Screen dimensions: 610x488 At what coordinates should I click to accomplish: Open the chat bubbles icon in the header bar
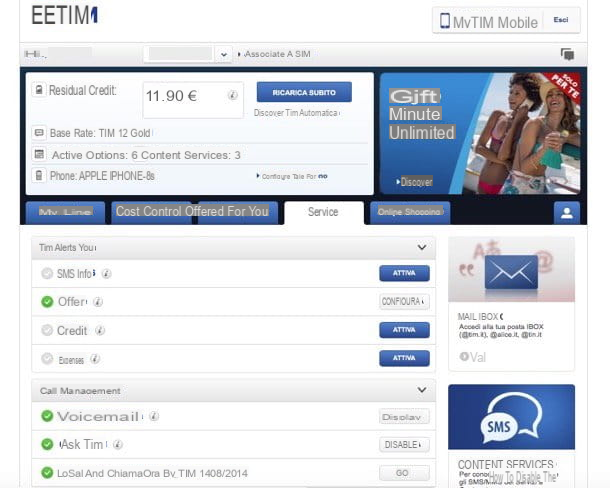tap(567, 54)
